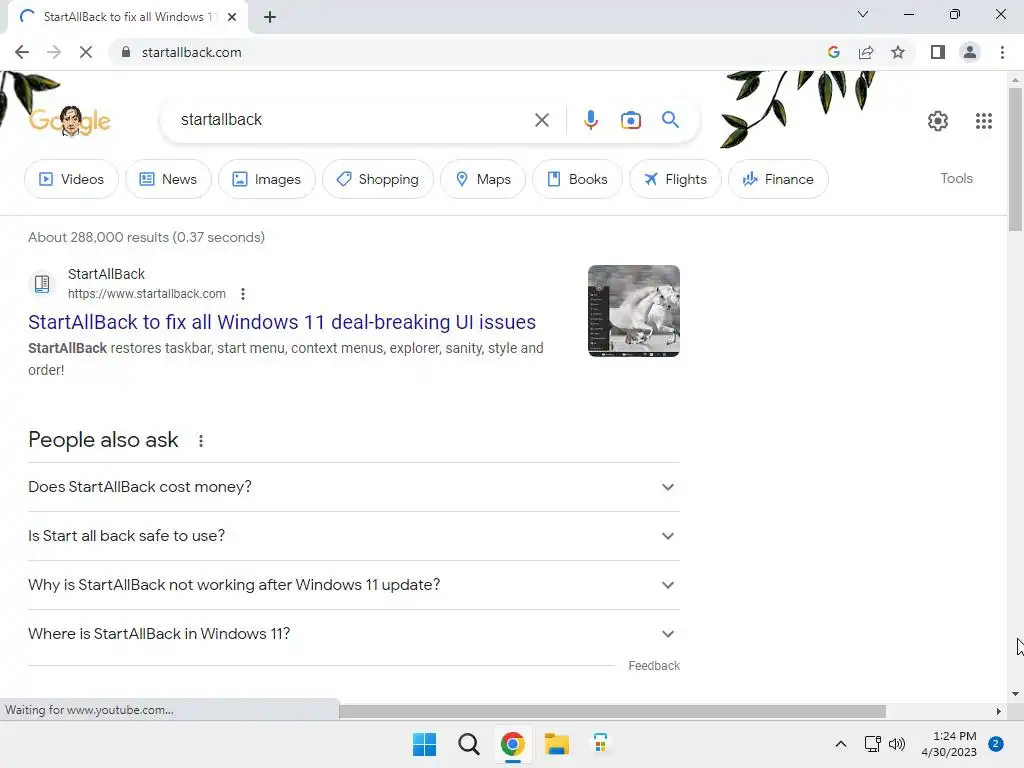Go back to the previous page
The width and height of the screenshot is (1024, 768).
(22, 52)
